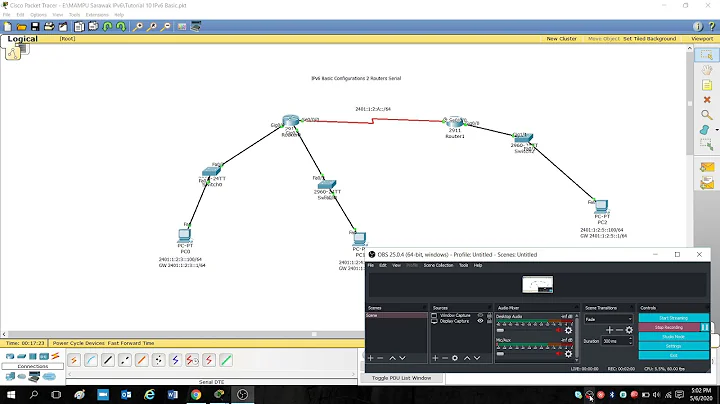Click the Router1 2911 device
The image size is (720, 404).
[454, 122]
